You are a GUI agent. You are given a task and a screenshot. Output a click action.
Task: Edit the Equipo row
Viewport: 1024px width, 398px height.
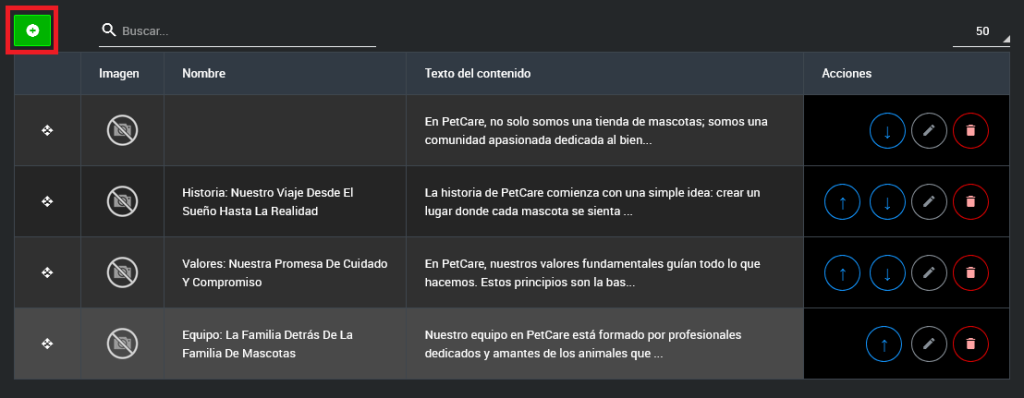929,344
